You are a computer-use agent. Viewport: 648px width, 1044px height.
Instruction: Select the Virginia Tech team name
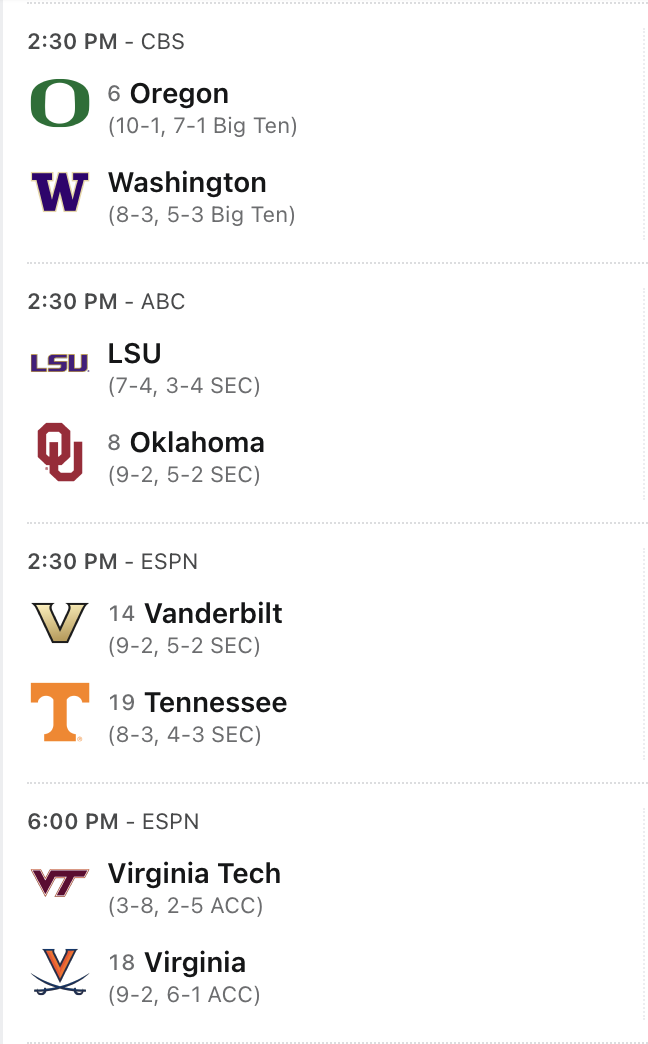[194, 874]
